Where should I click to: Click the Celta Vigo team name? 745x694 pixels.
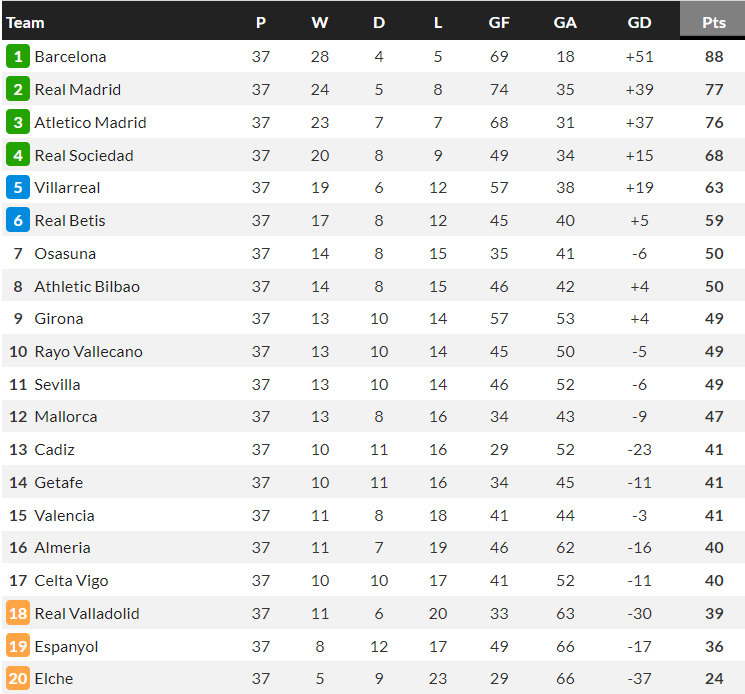point(71,581)
